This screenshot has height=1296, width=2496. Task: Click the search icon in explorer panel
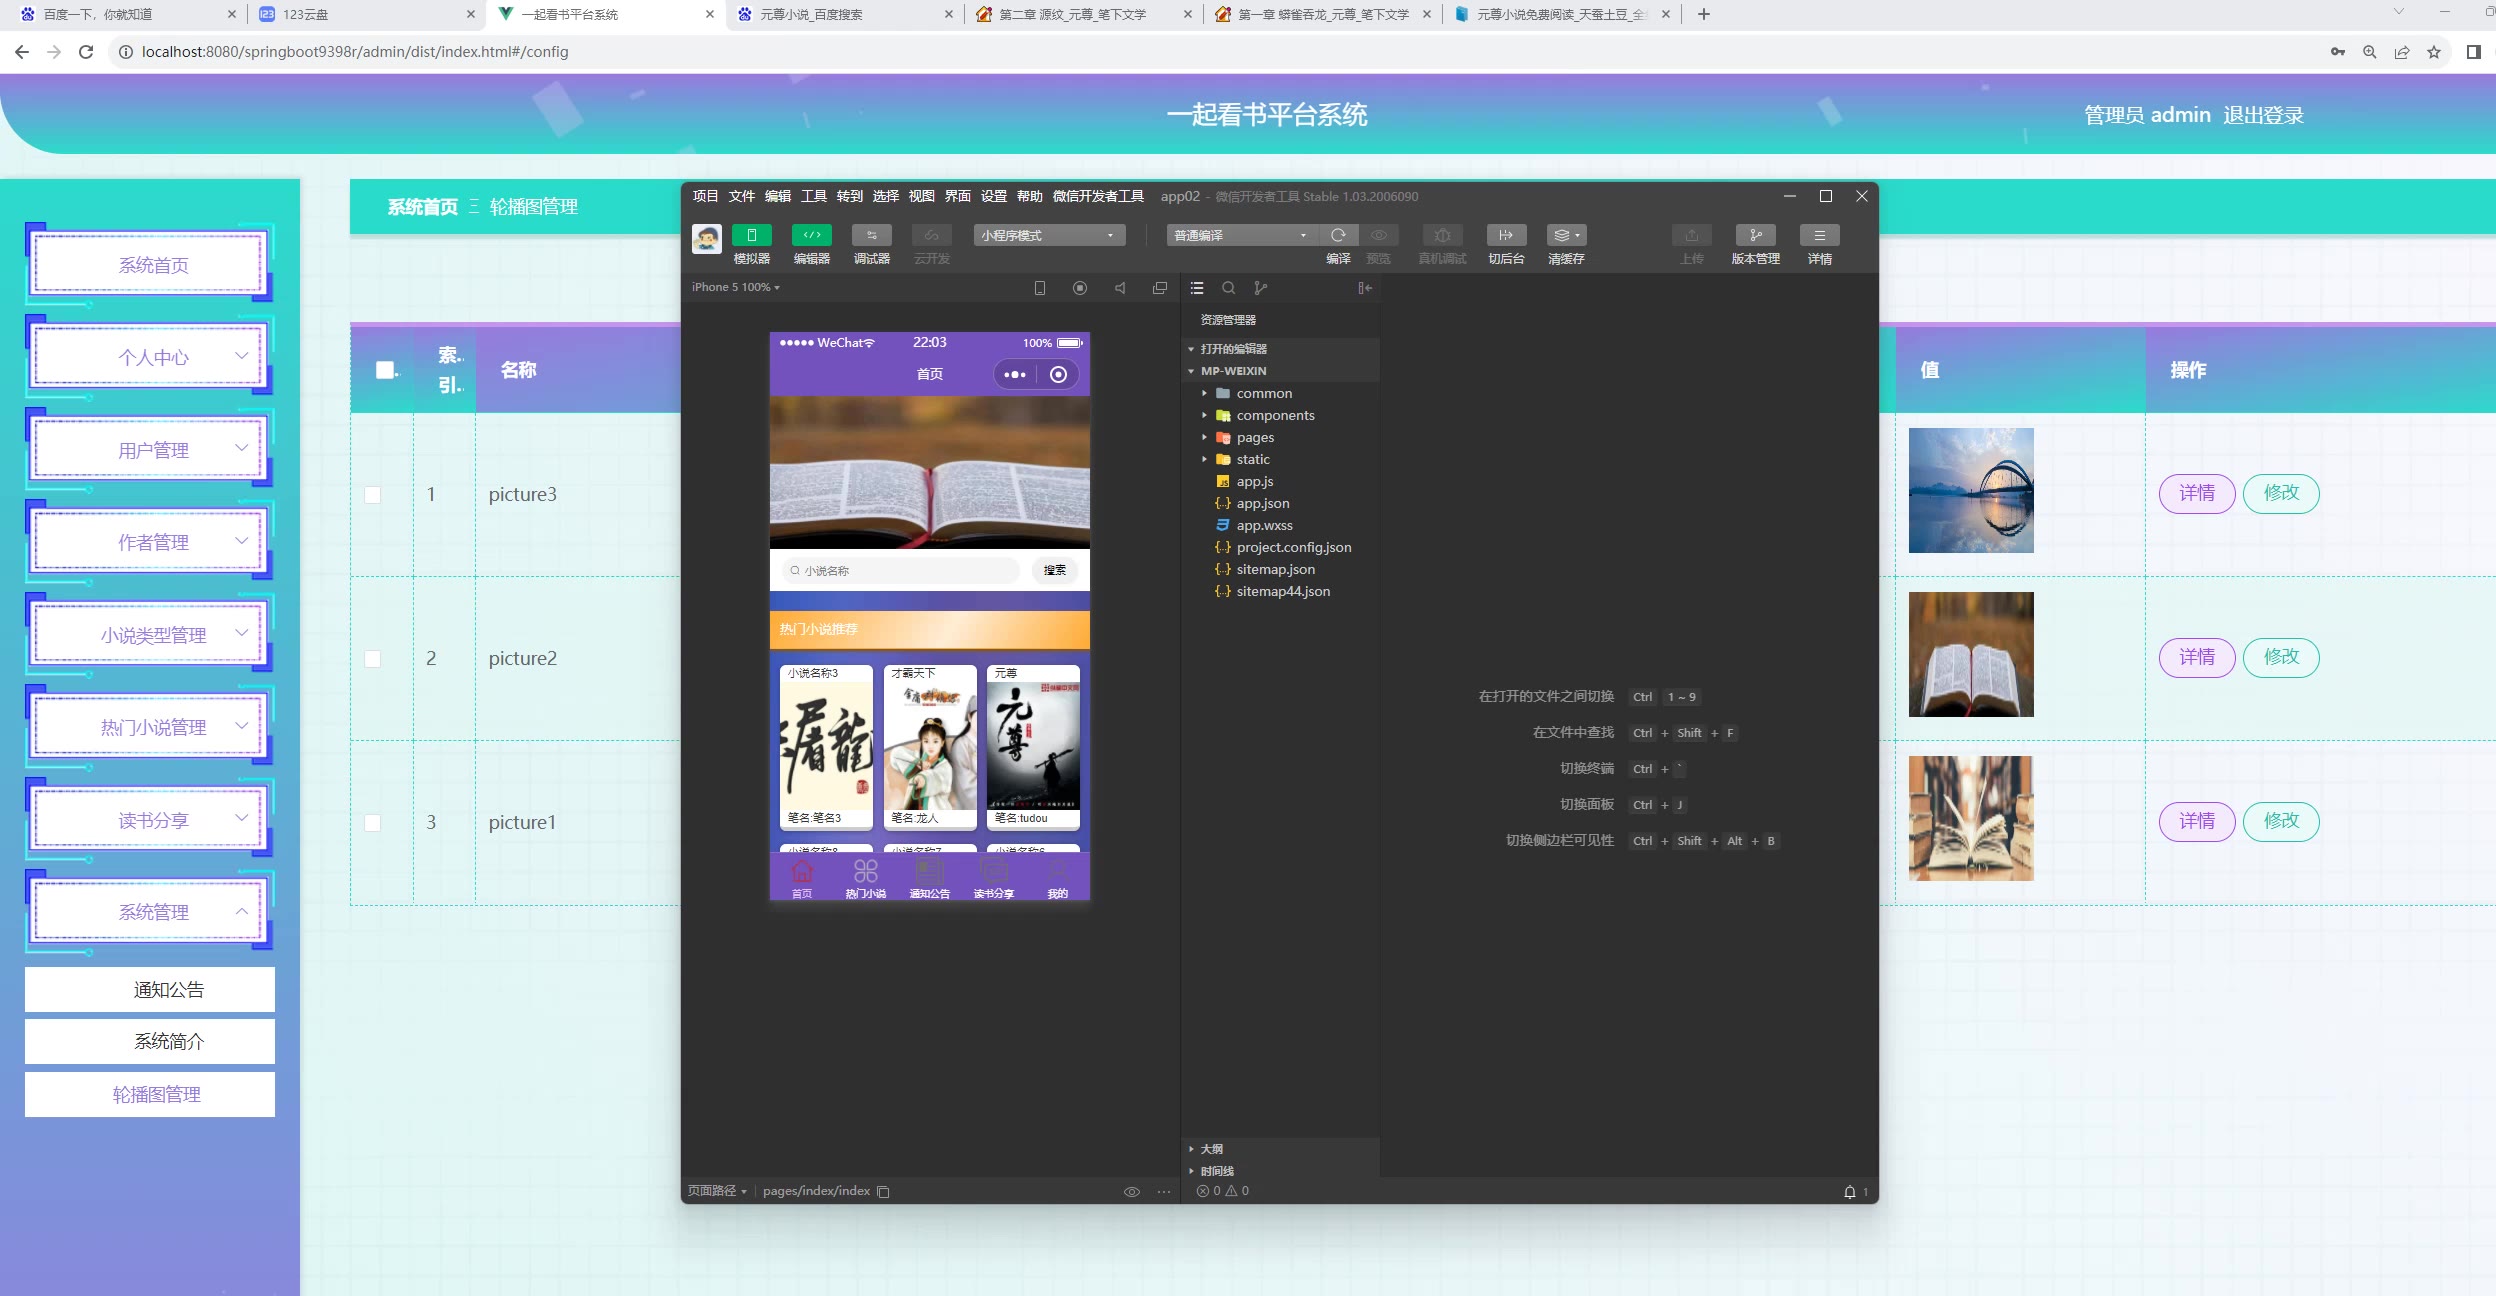(x=1228, y=288)
